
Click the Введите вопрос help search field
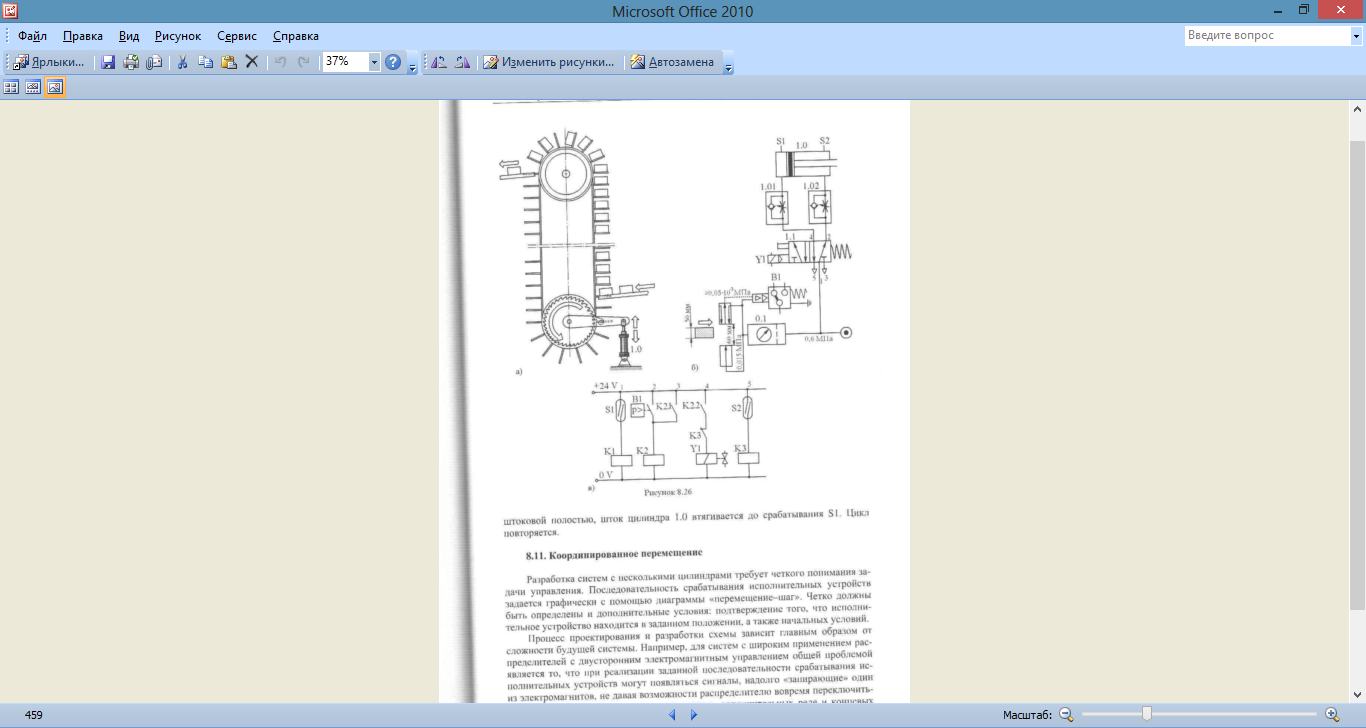pyautogui.click(x=1267, y=35)
